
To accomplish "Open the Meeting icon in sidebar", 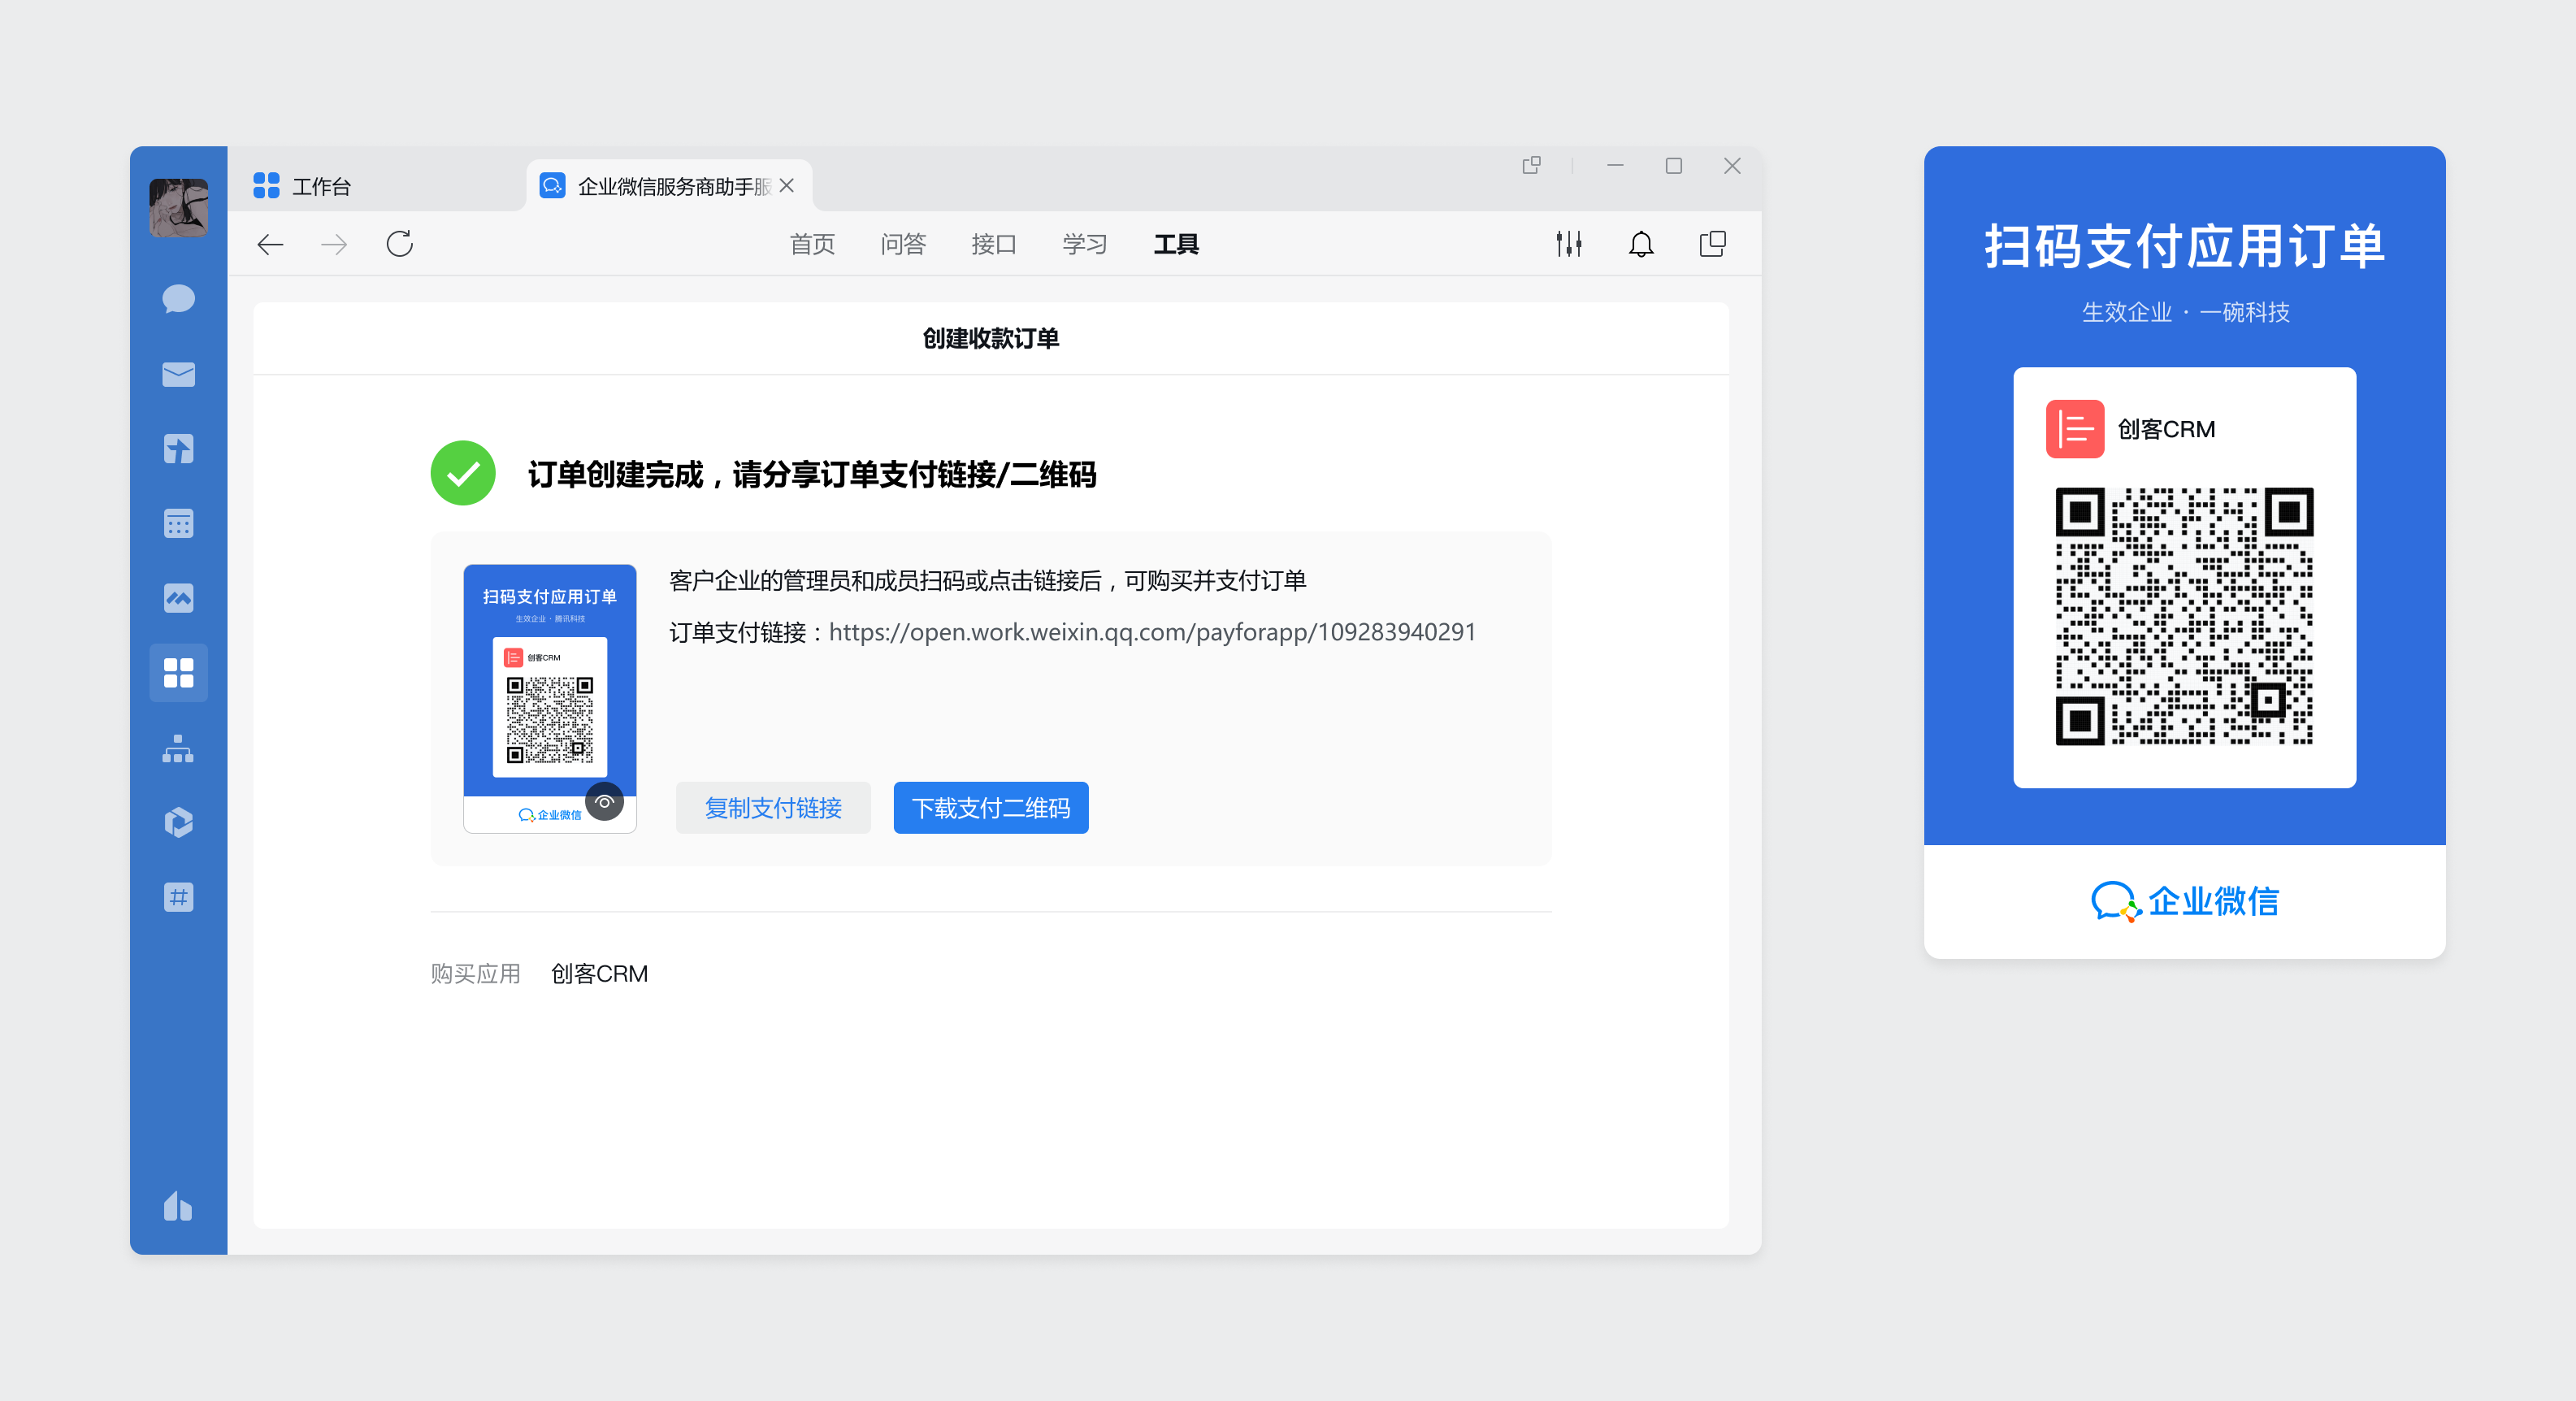I will tap(178, 598).
